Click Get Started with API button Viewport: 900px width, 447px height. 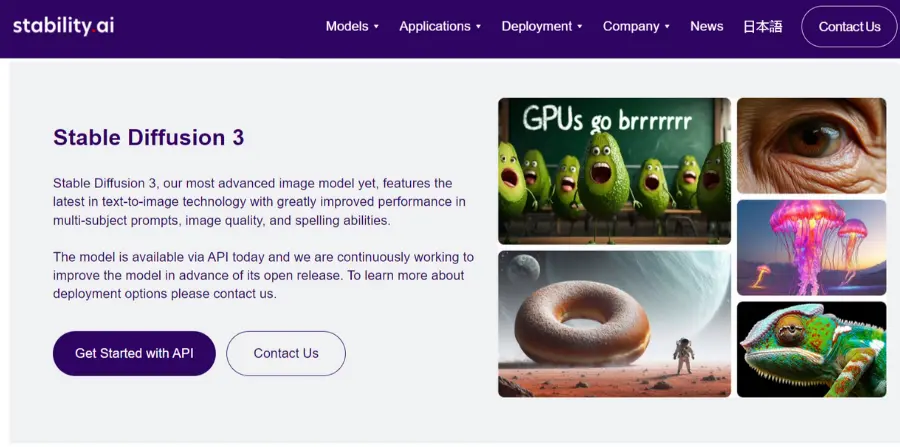(x=134, y=353)
